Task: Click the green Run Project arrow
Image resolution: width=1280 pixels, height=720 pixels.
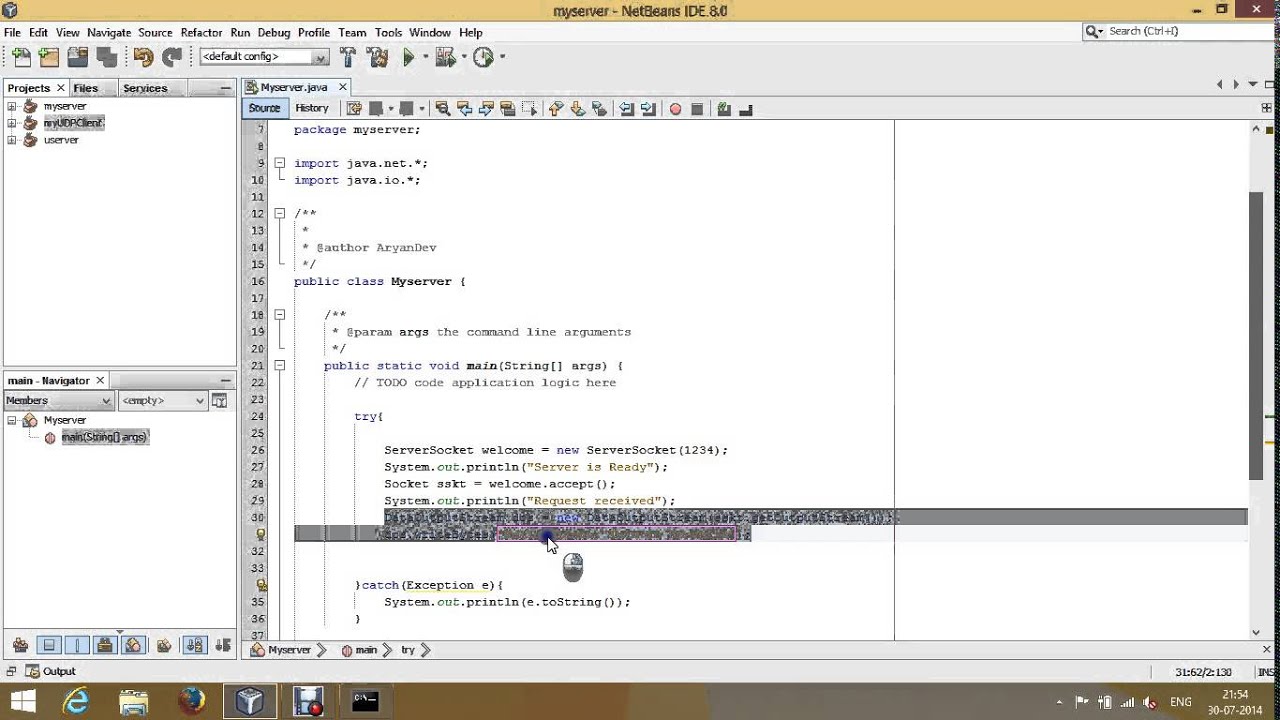Action: coord(408,57)
